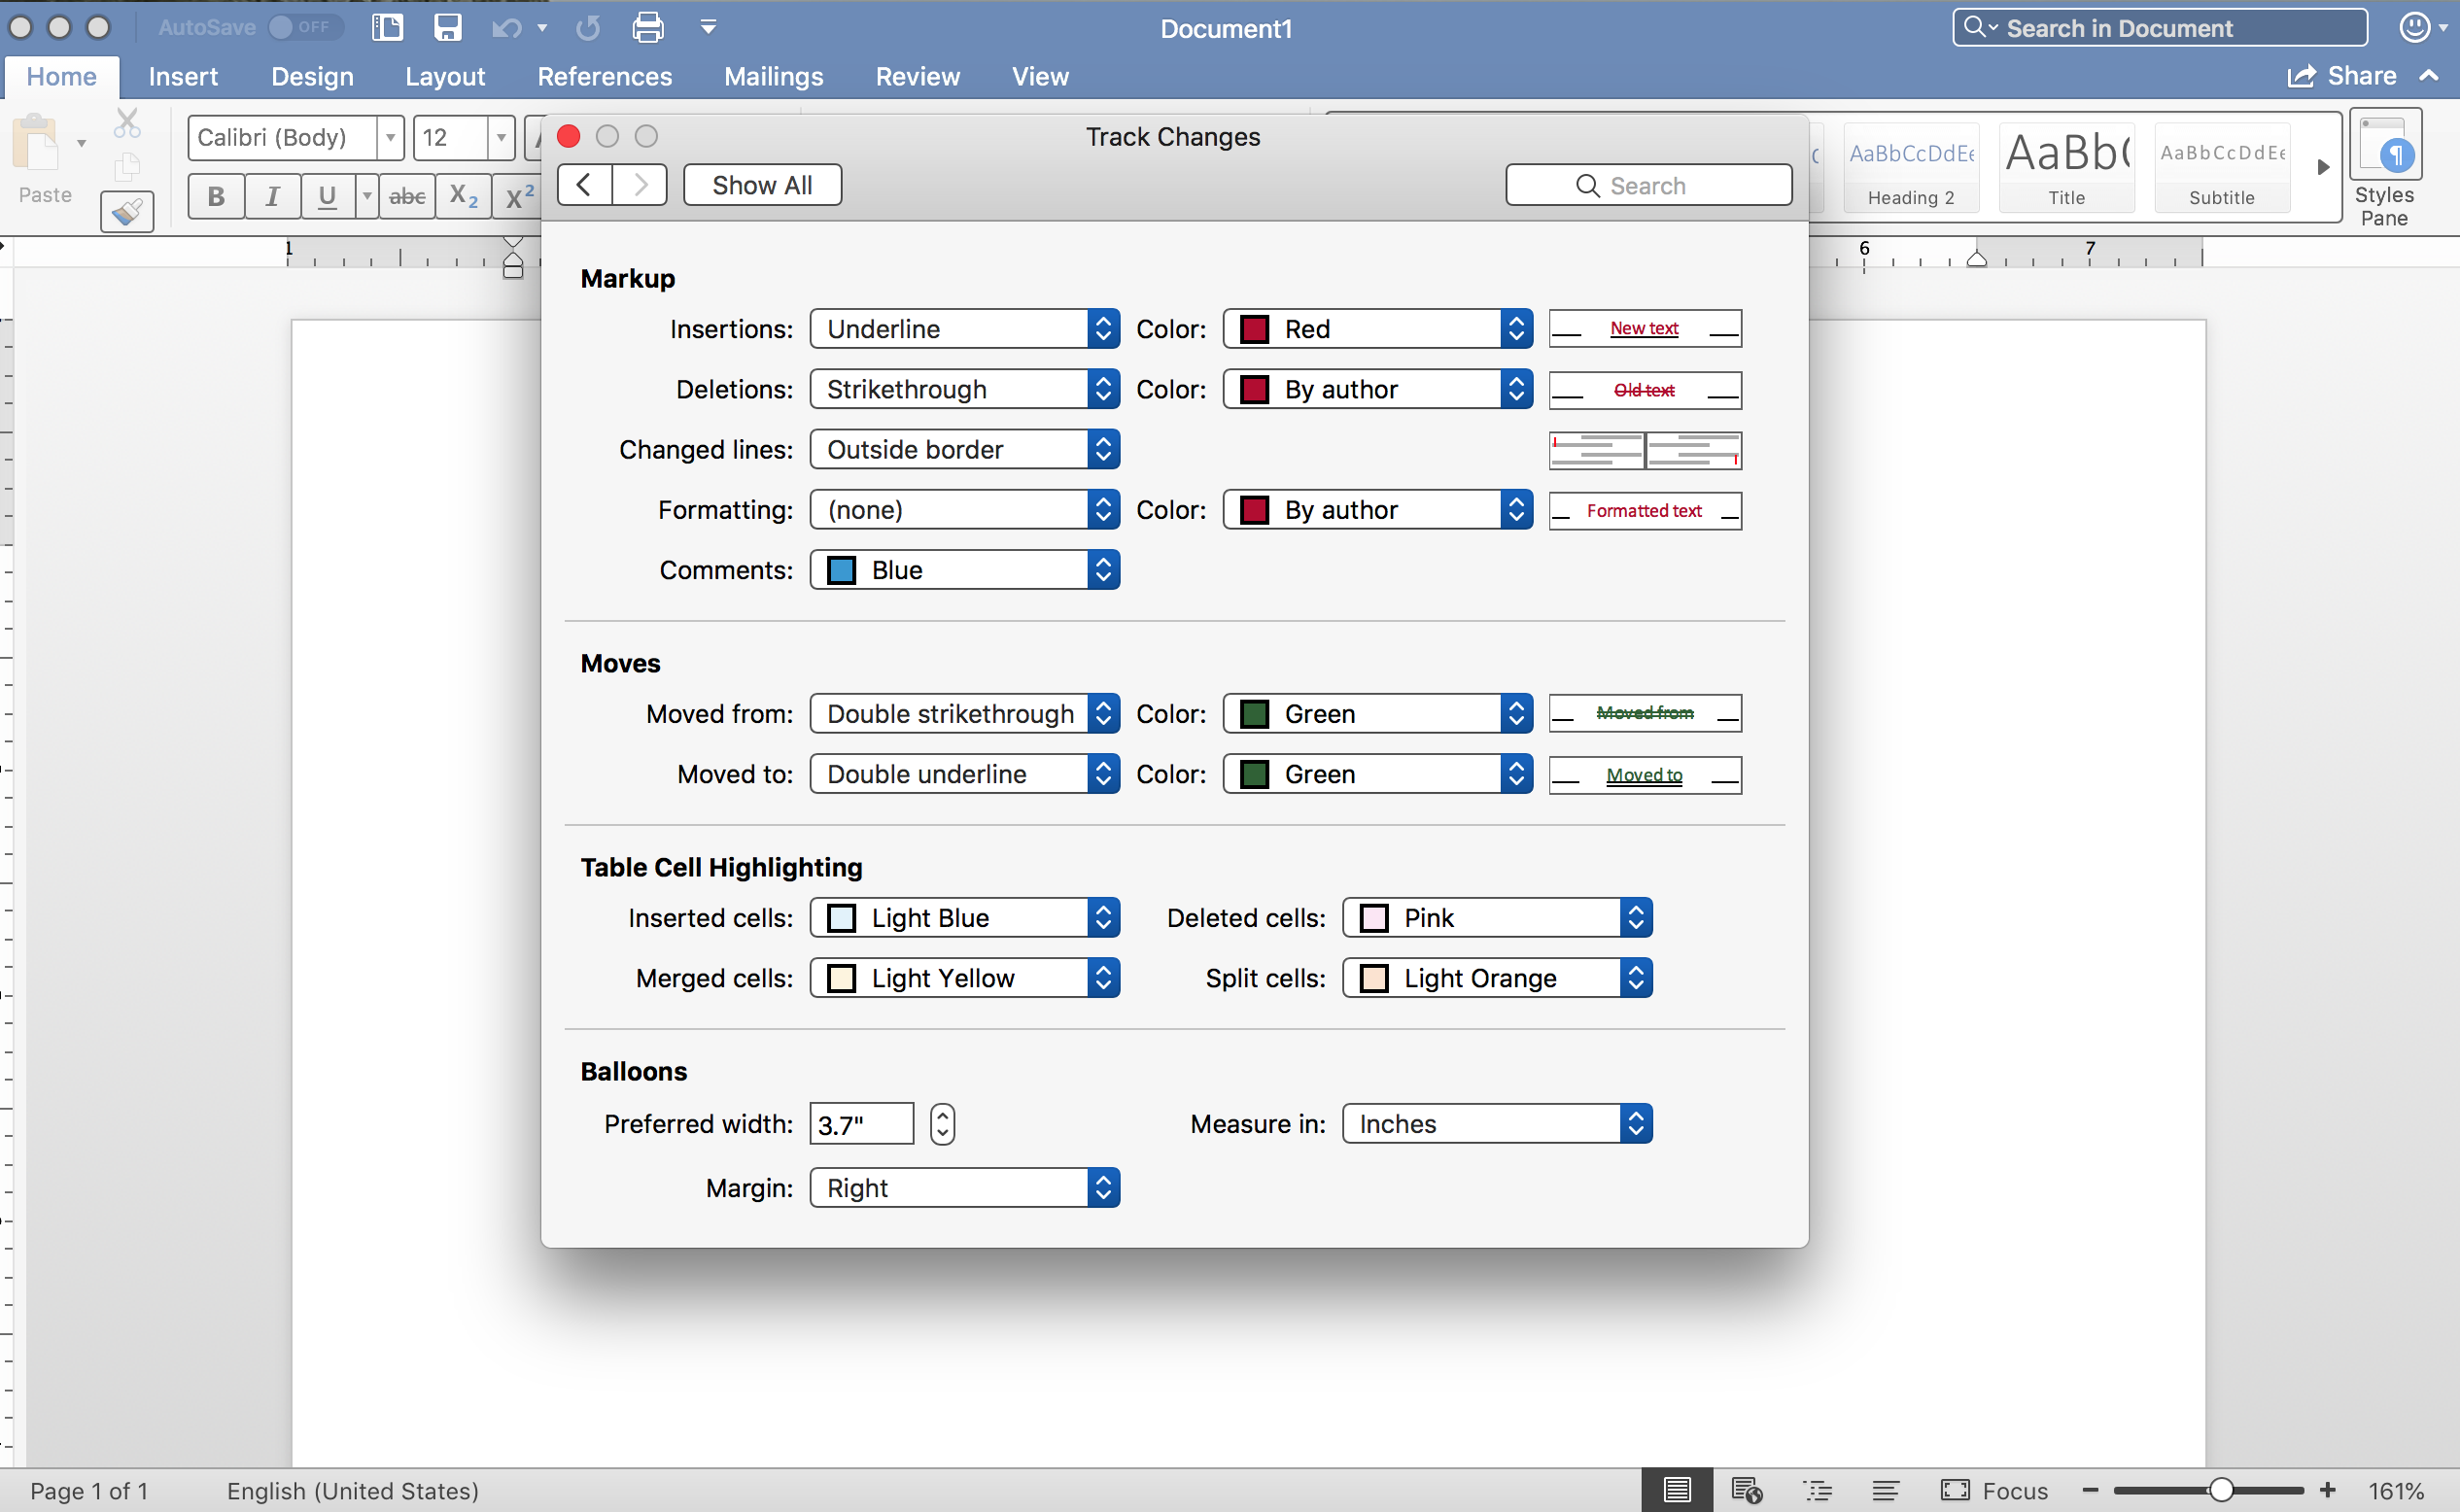Image resolution: width=2460 pixels, height=1512 pixels.
Task: Click the Show All button
Action: click(x=762, y=185)
